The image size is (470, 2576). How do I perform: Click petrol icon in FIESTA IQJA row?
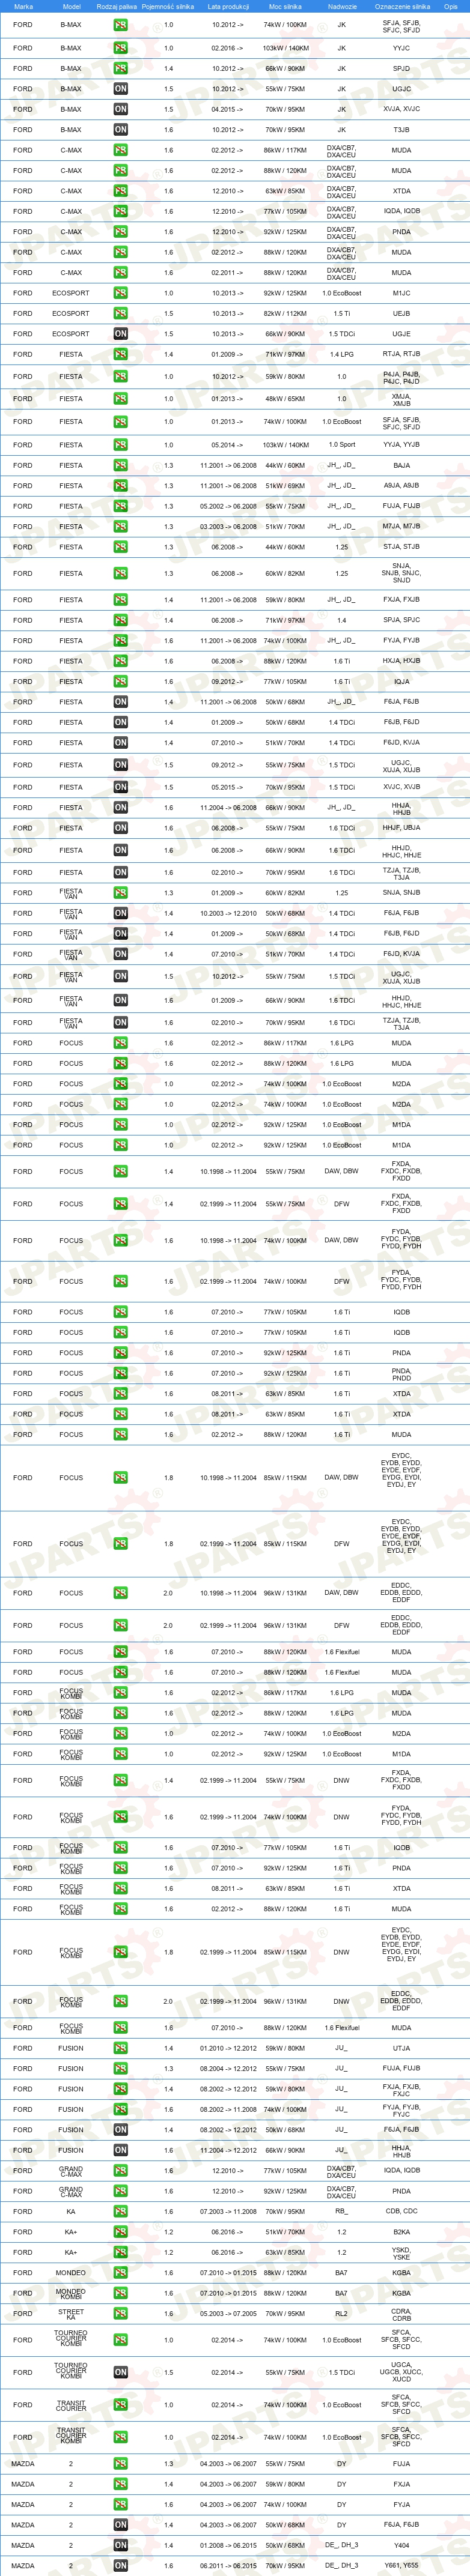(120, 681)
